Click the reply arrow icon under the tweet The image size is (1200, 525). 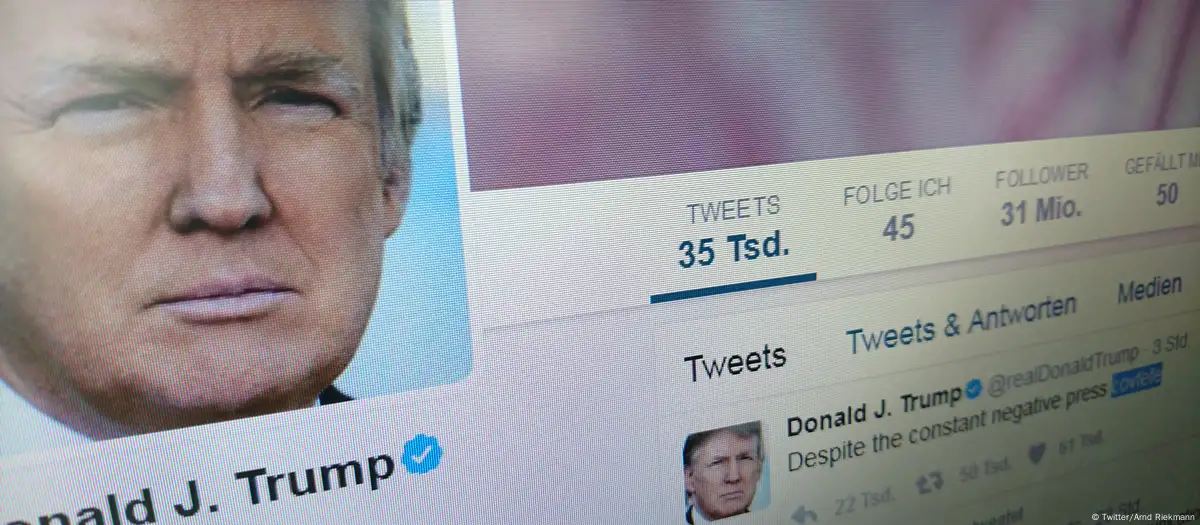803,513
